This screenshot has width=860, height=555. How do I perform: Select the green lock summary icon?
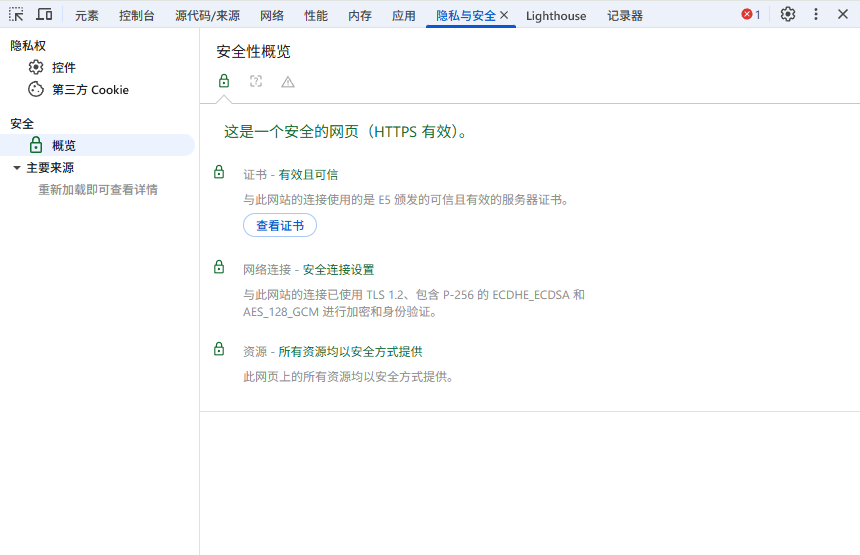[x=224, y=81]
